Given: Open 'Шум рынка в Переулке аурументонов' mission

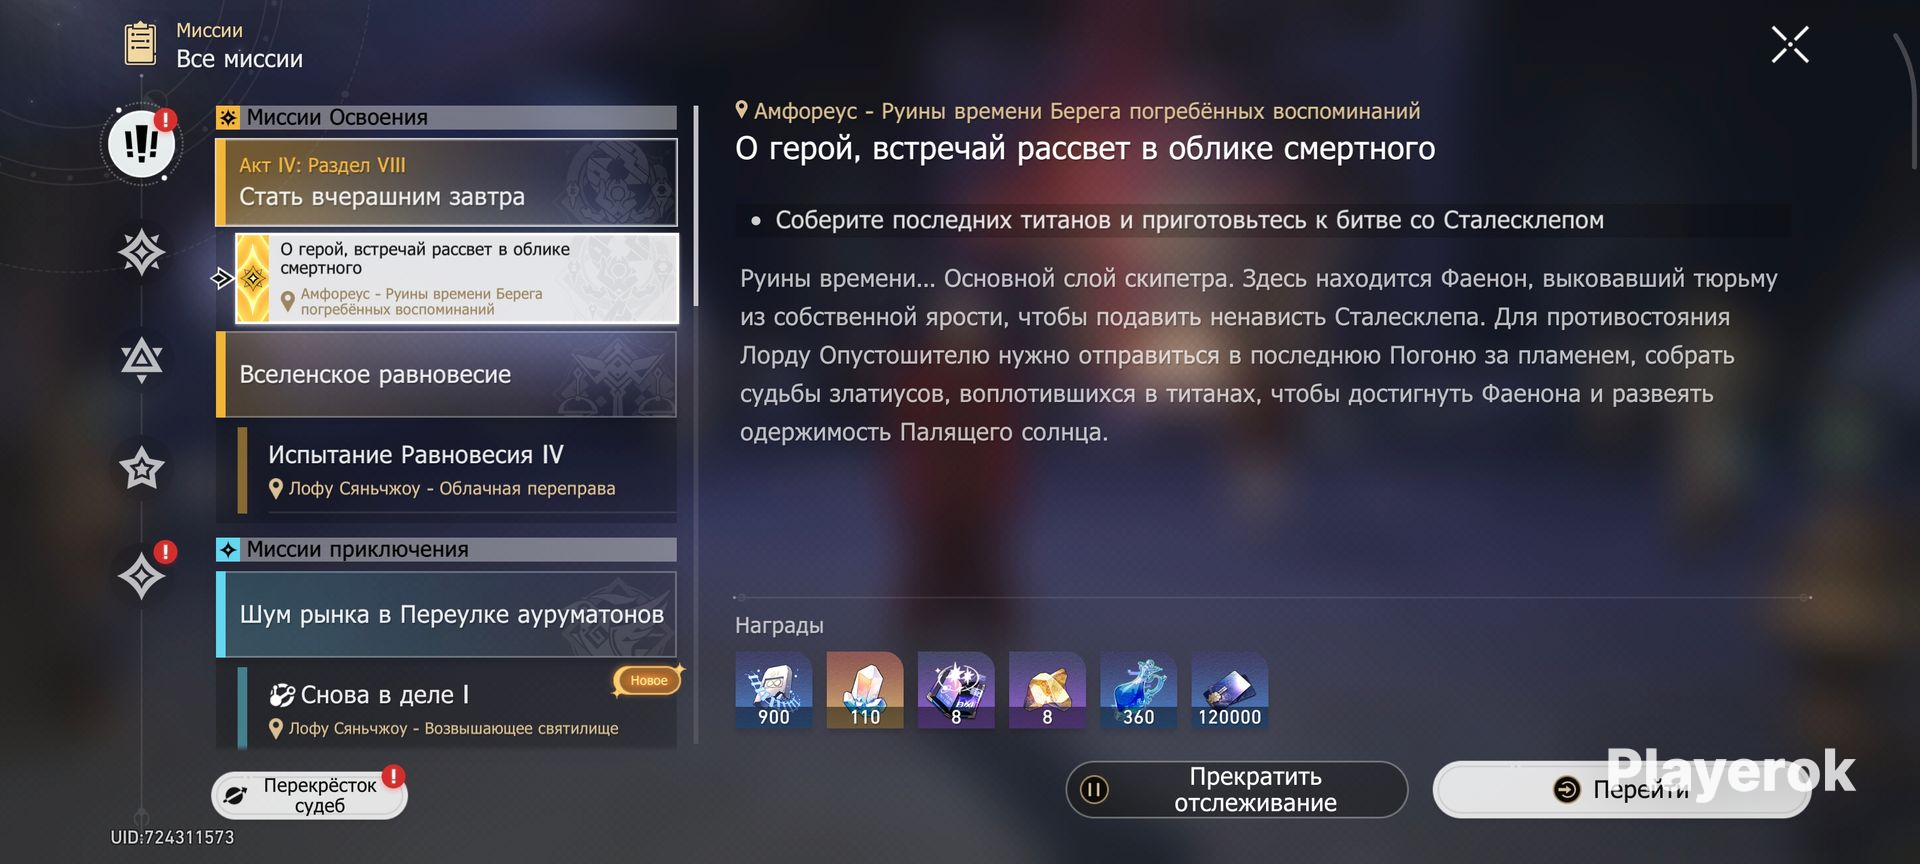Looking at the screenshot, I should [446, 614].
